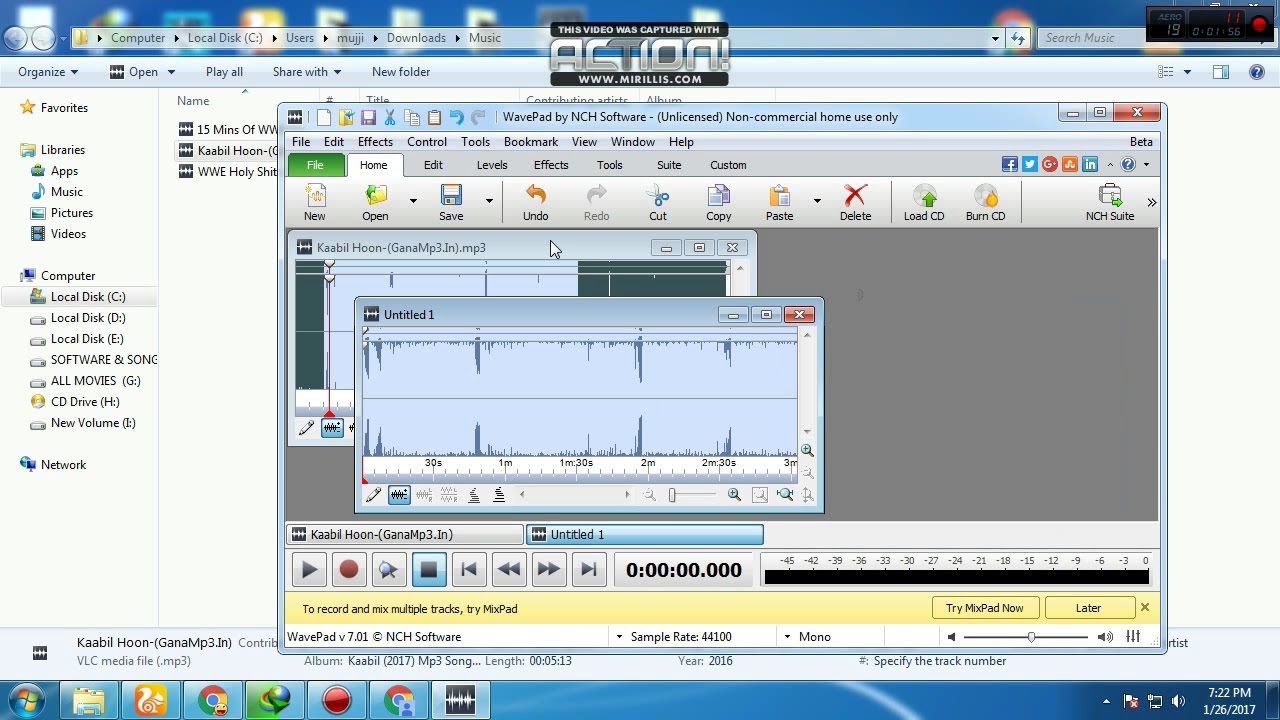The width and height of the screenshot is (1280, 720).
Task: Open the mixer icon beside the volume slider
Action: (1133, 637)
